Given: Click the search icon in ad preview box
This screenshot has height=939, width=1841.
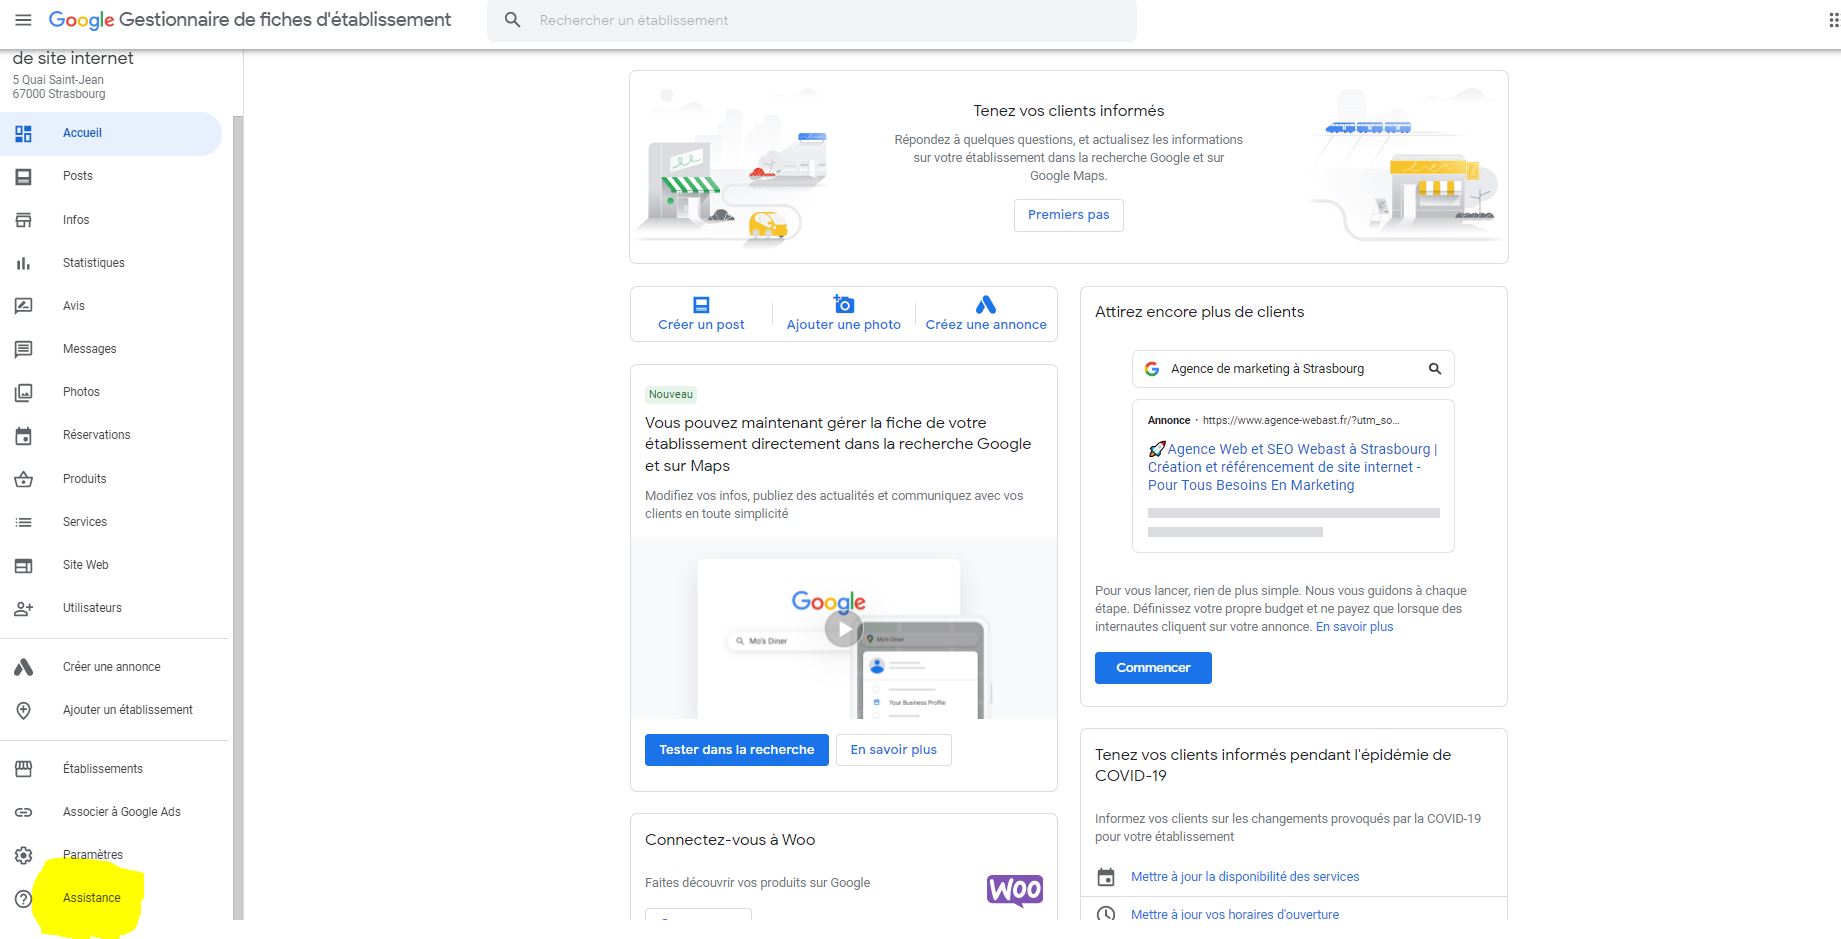Looking at the screenshot, I should tap(1435, 369).
